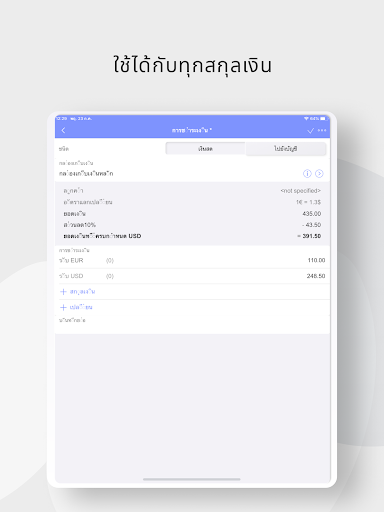Tap plus icon to add currency
Screen dimensions: 384x512
click(63, 292)
